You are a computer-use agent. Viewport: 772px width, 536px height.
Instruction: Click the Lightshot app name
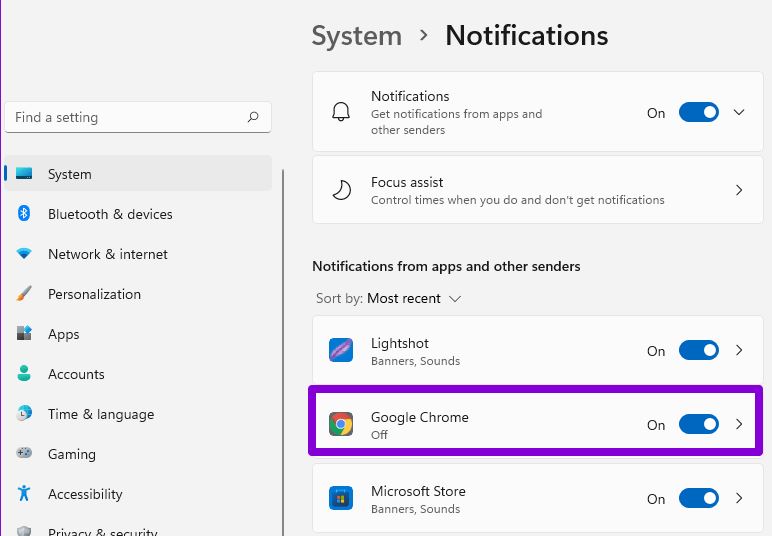pyautogui.click(x=400, y=343)
